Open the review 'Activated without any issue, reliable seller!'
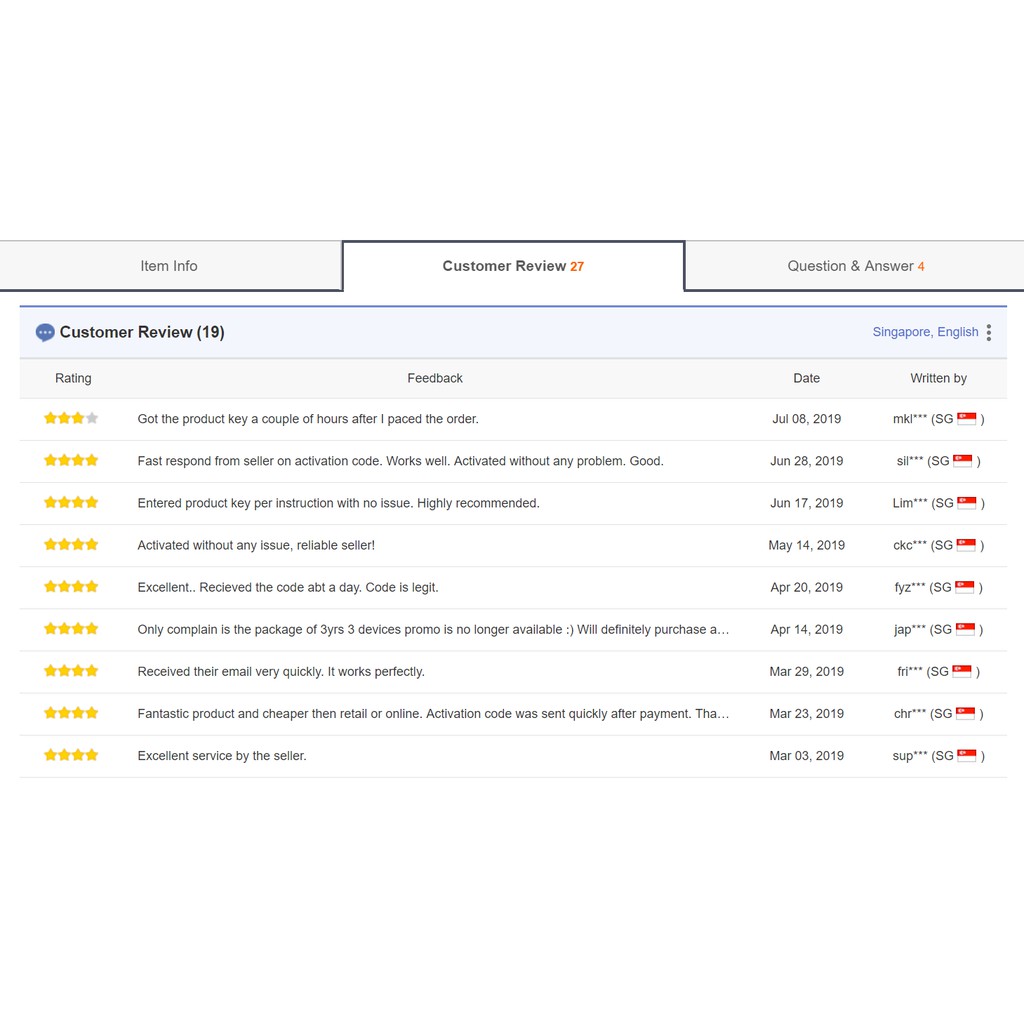The height and width of the screenshot is (1024, 1024). pyautogui.click(x=256, y=546)
